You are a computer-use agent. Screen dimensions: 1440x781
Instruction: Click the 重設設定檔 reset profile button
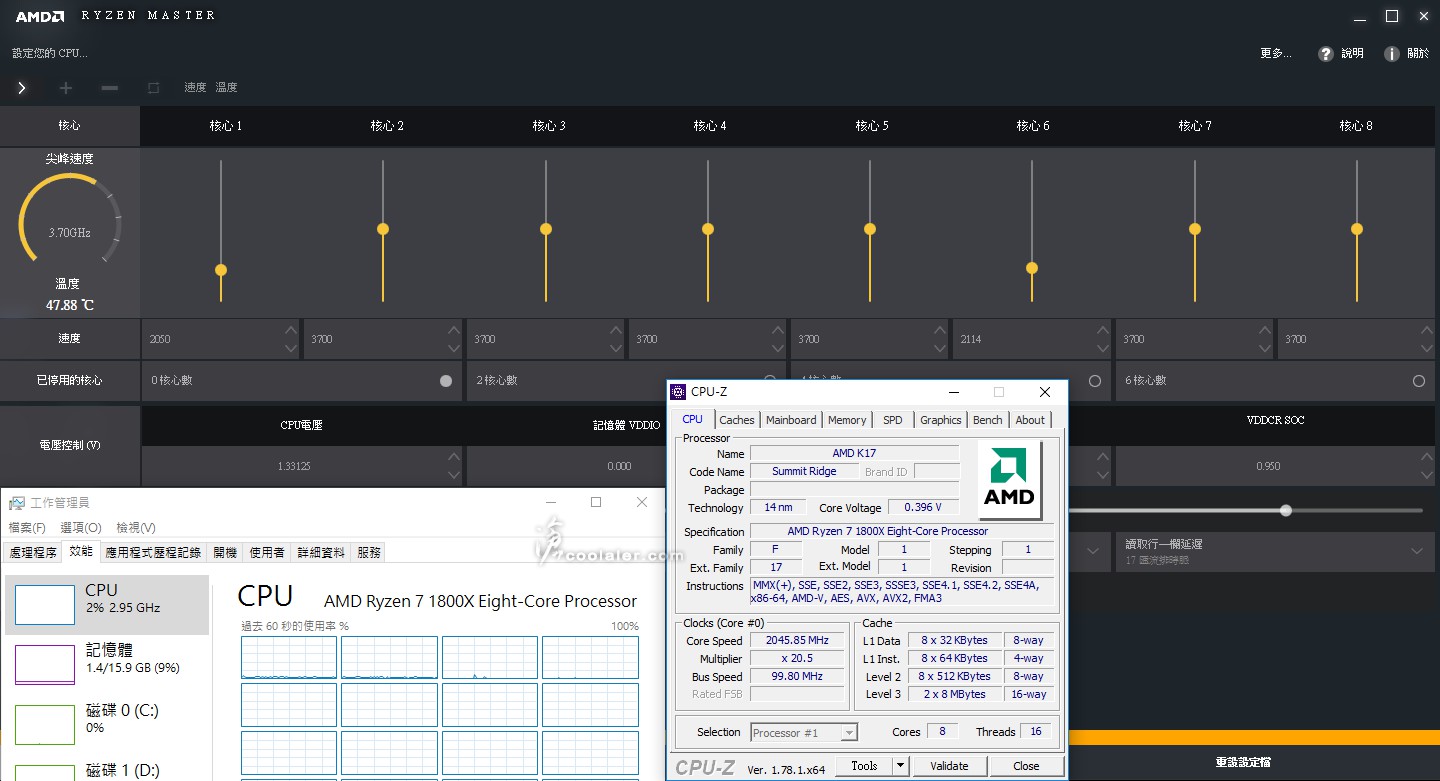(x=1243, y=762)
